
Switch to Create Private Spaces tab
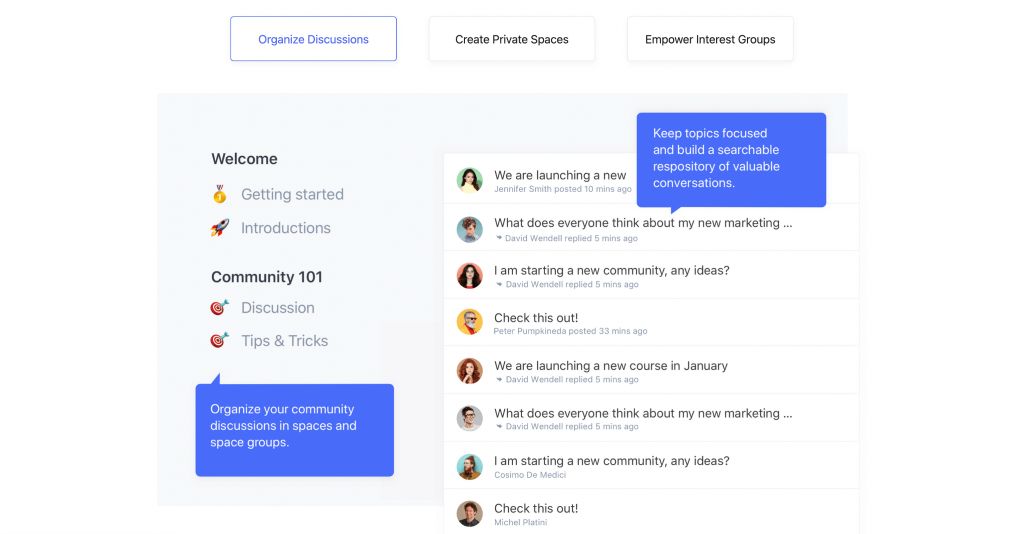[x=512, y=39]
